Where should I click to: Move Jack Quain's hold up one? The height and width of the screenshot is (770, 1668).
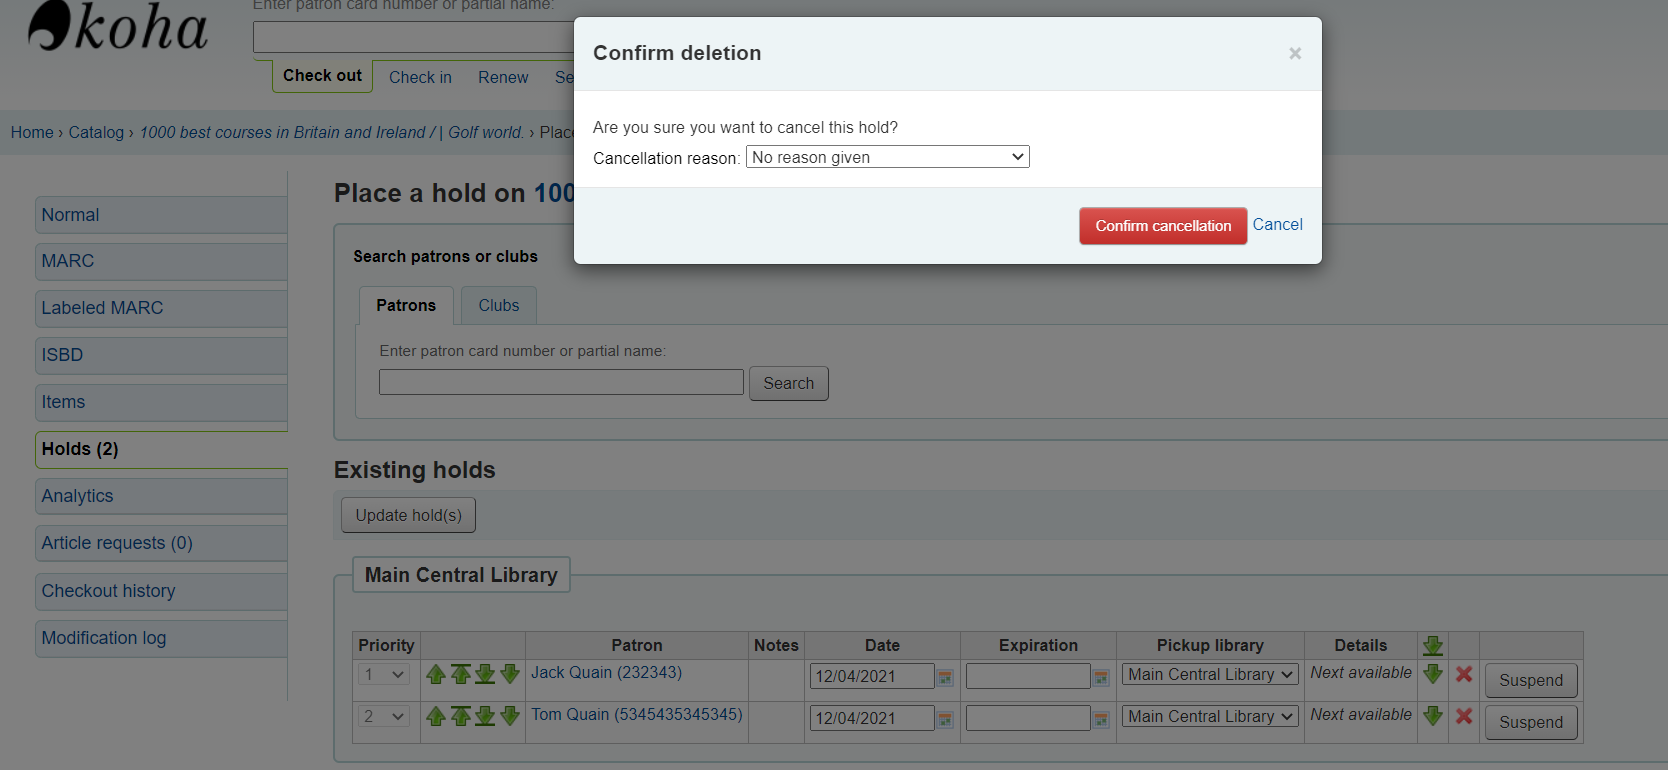click(436, 674)
